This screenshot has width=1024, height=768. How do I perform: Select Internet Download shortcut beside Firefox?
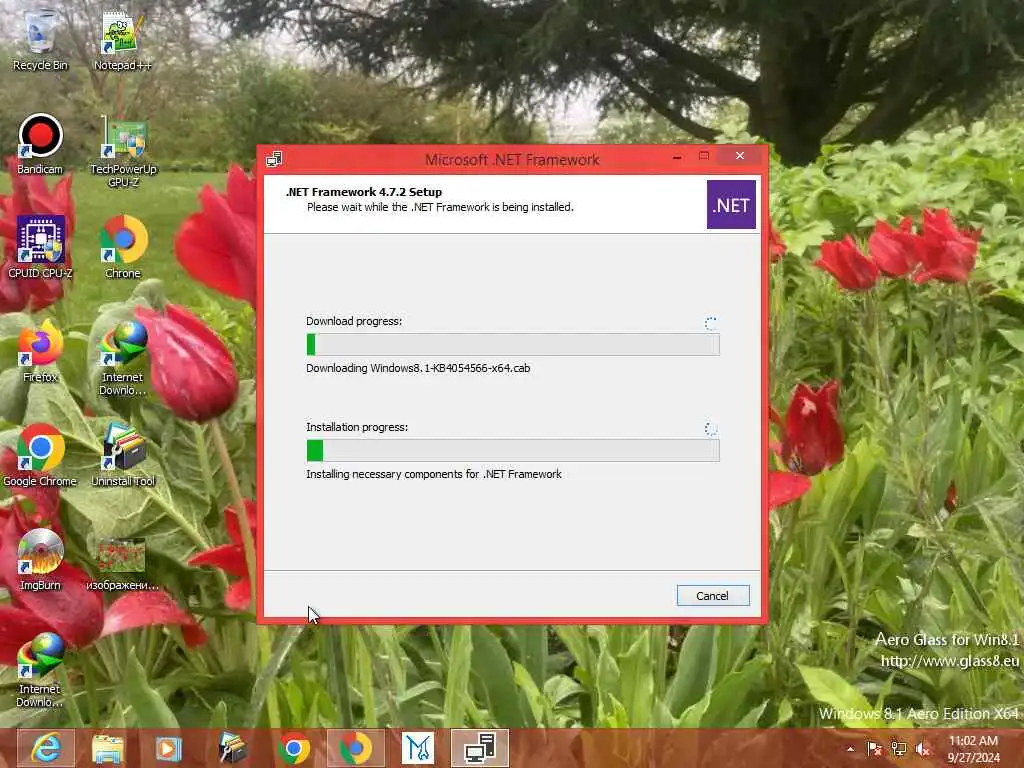click(123, 358)
